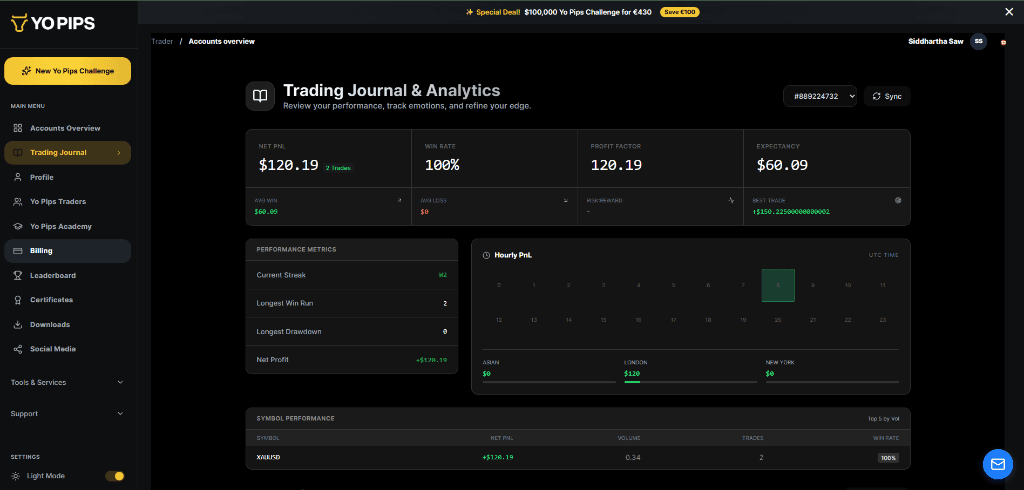Click the Top 5 by Vol label
This screenshot has width=1024, height=490.
click(x=882, y=419)
